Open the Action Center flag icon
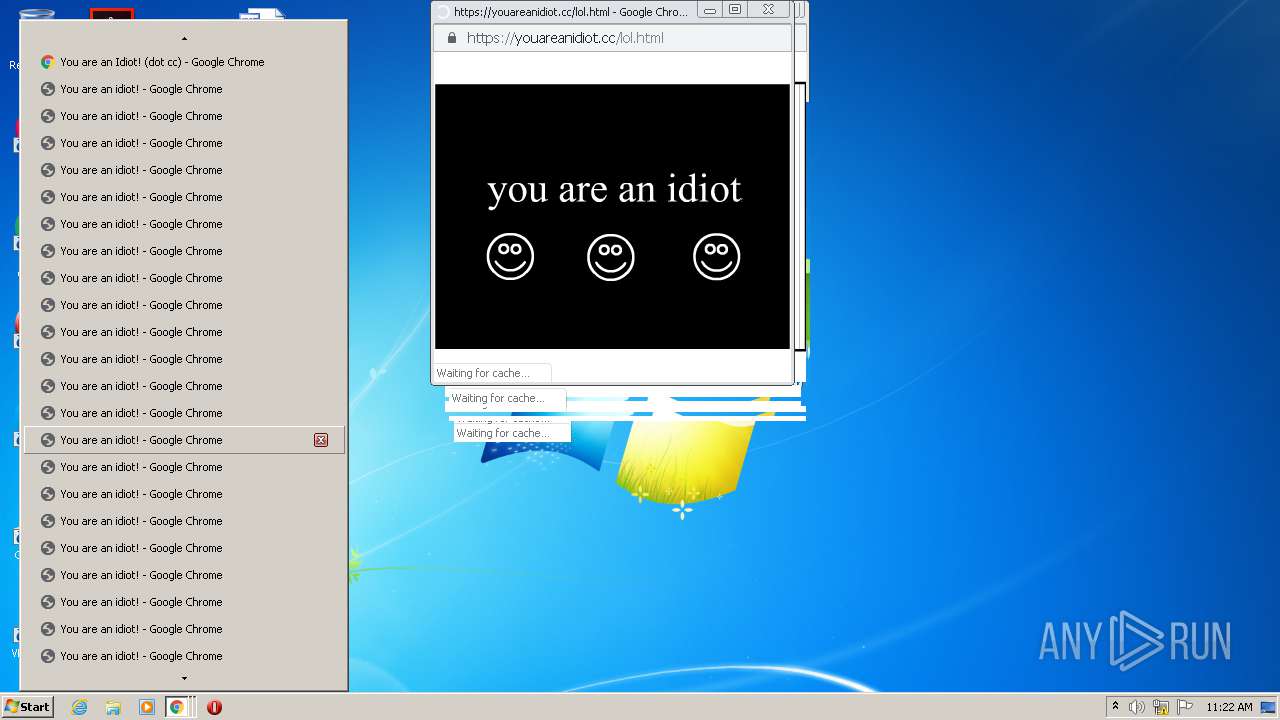 pyautogui.click(x=1185, y=707)
